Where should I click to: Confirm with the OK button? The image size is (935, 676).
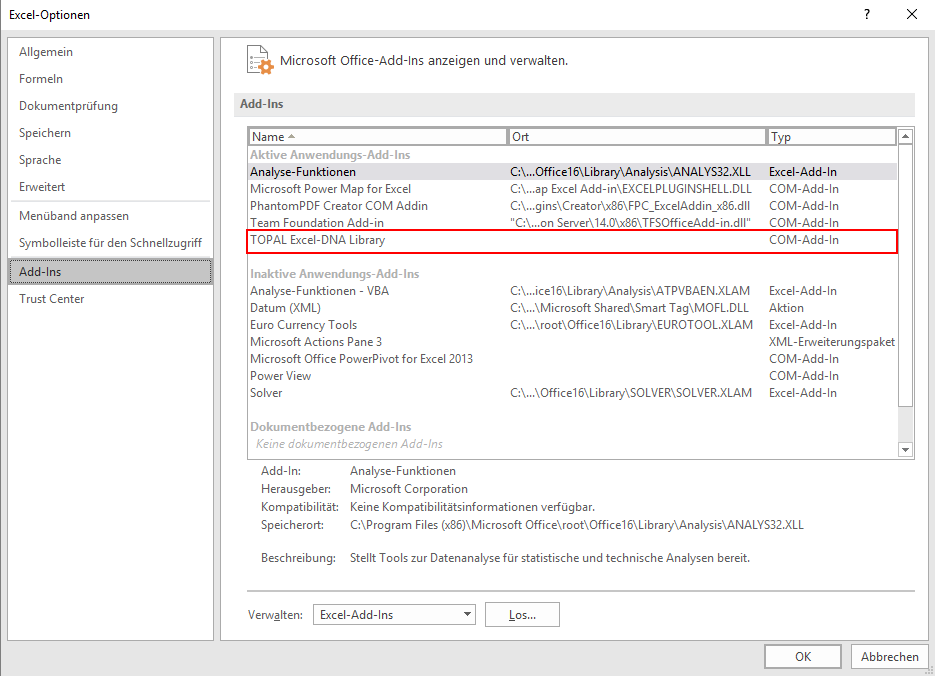pyautogui.click(x=802, y=657)
